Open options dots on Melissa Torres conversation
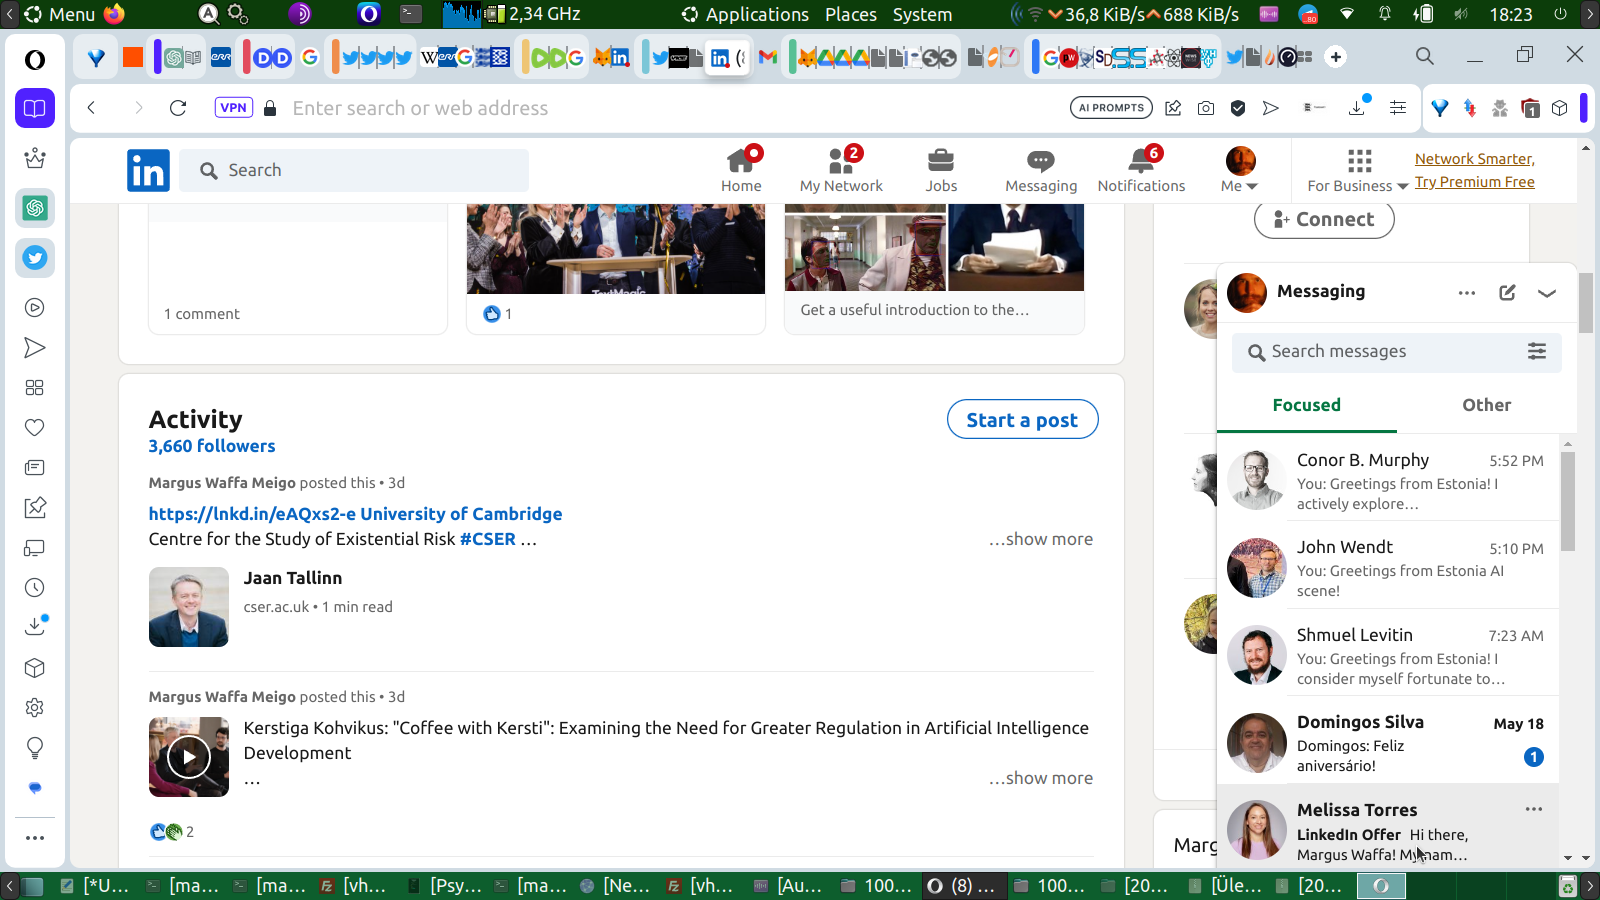Screen dimensions: 1600x900 pos(1534,809)
